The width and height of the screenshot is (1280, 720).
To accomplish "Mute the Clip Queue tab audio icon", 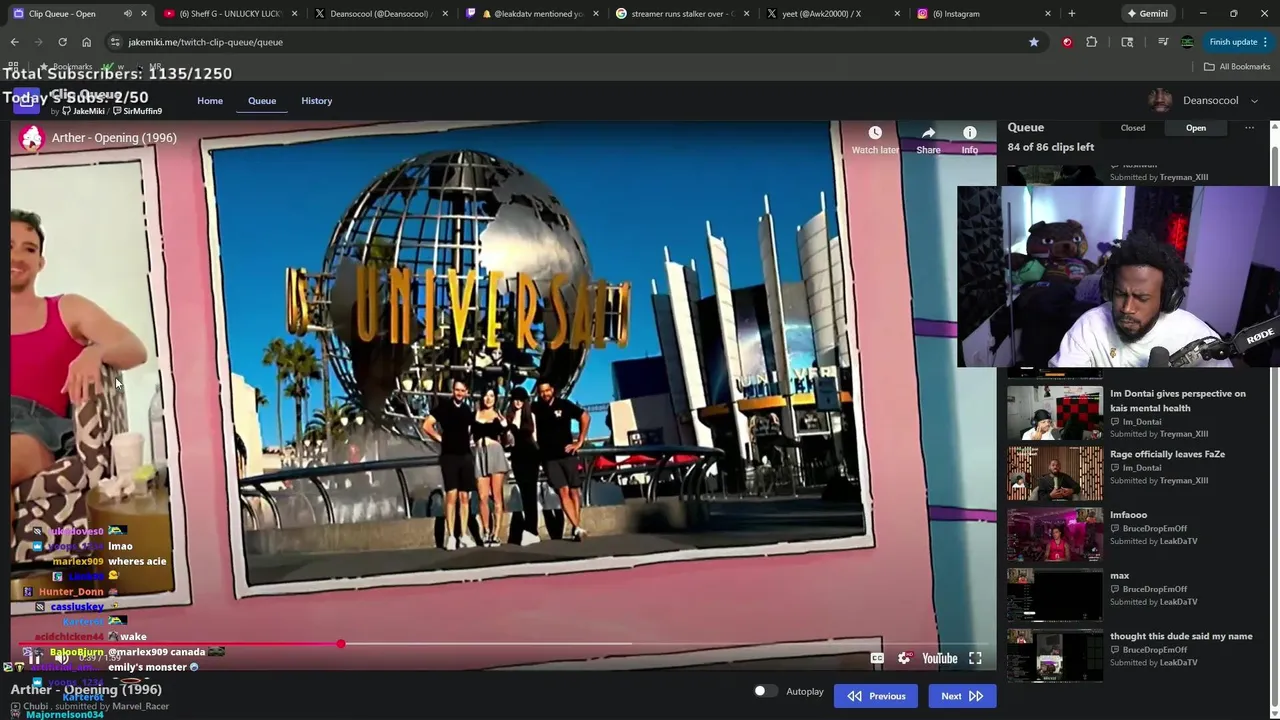I will [127, 14].
